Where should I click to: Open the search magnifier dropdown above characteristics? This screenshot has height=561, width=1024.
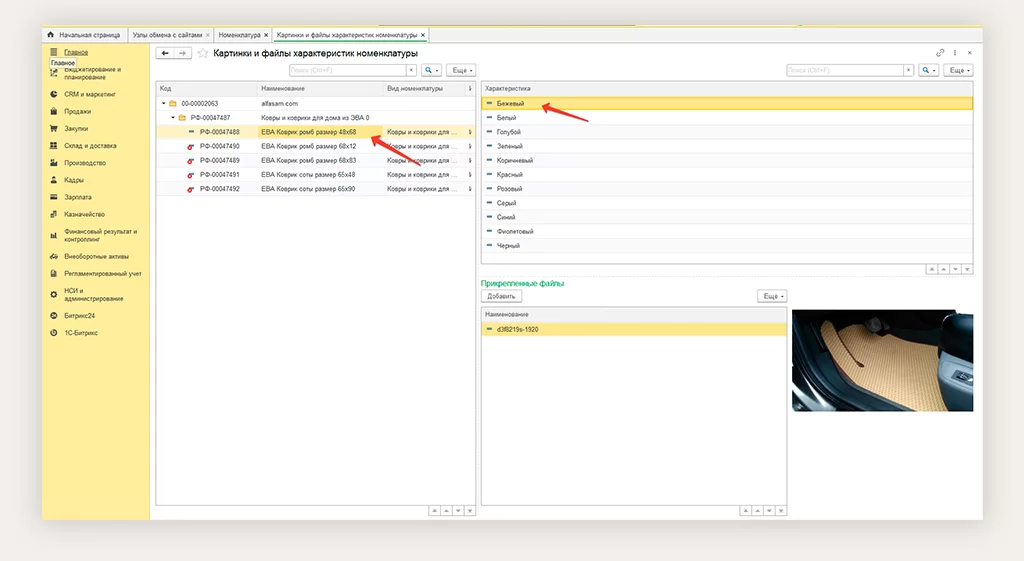coord(929,71)
